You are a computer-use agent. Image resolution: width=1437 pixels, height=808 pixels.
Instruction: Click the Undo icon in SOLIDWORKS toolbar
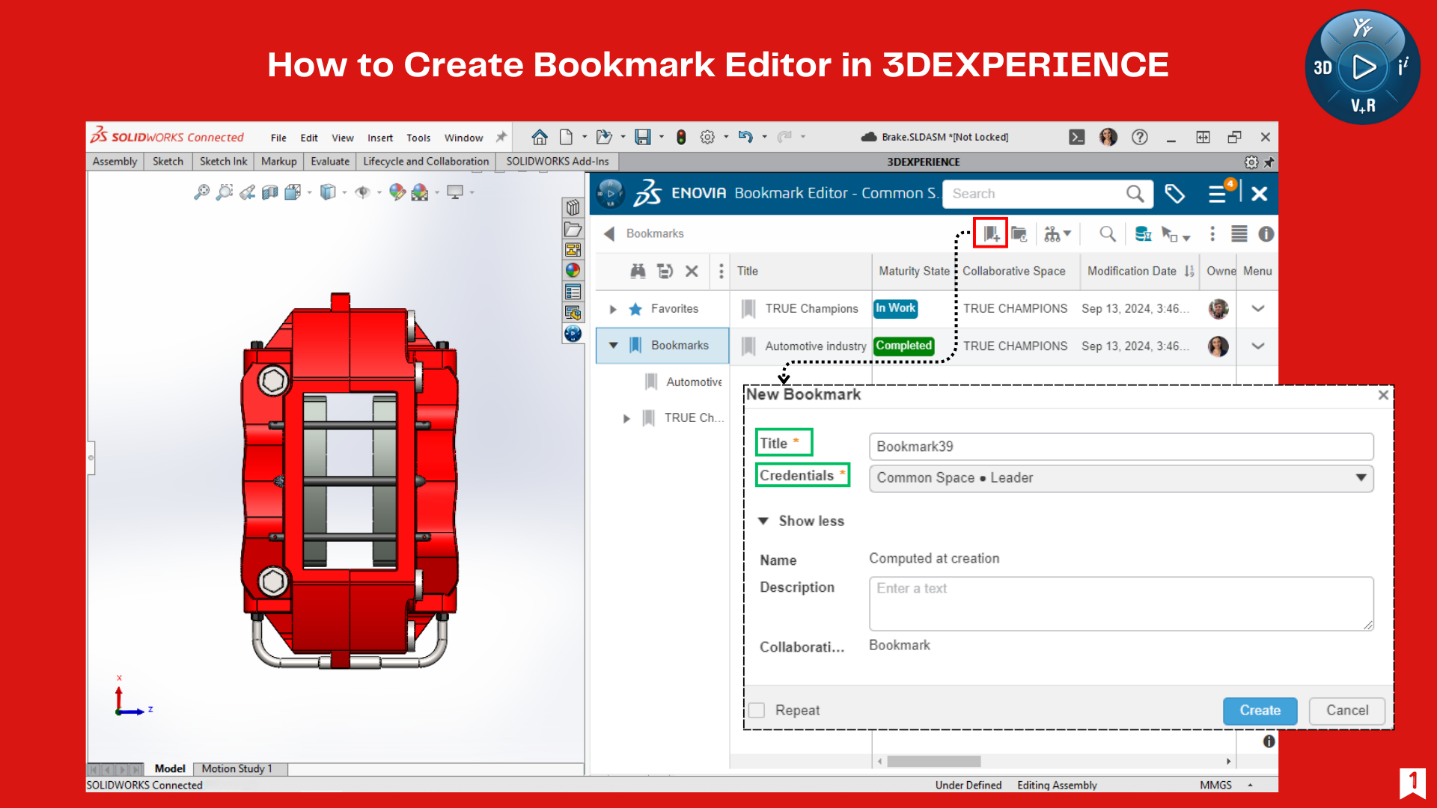(745, 137)
